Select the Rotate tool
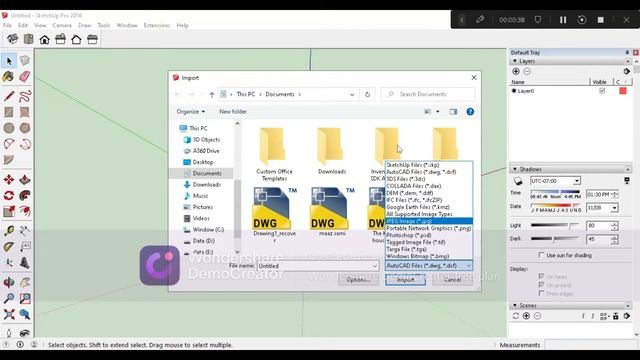This screenshot has width=640, height=360. pyautogui.click(x=9, y=195)
